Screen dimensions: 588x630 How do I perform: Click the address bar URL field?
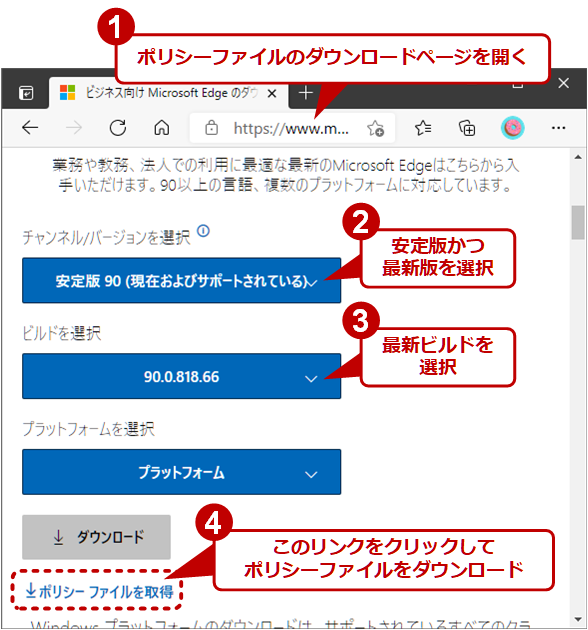point(291,129)
